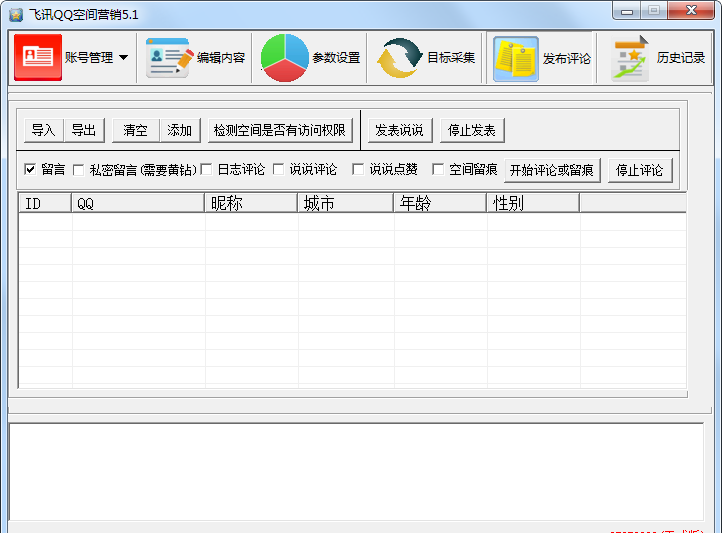Screen dimensions: 722x556
Task: Click the 停止评论 button
Action: pos(640,170)
